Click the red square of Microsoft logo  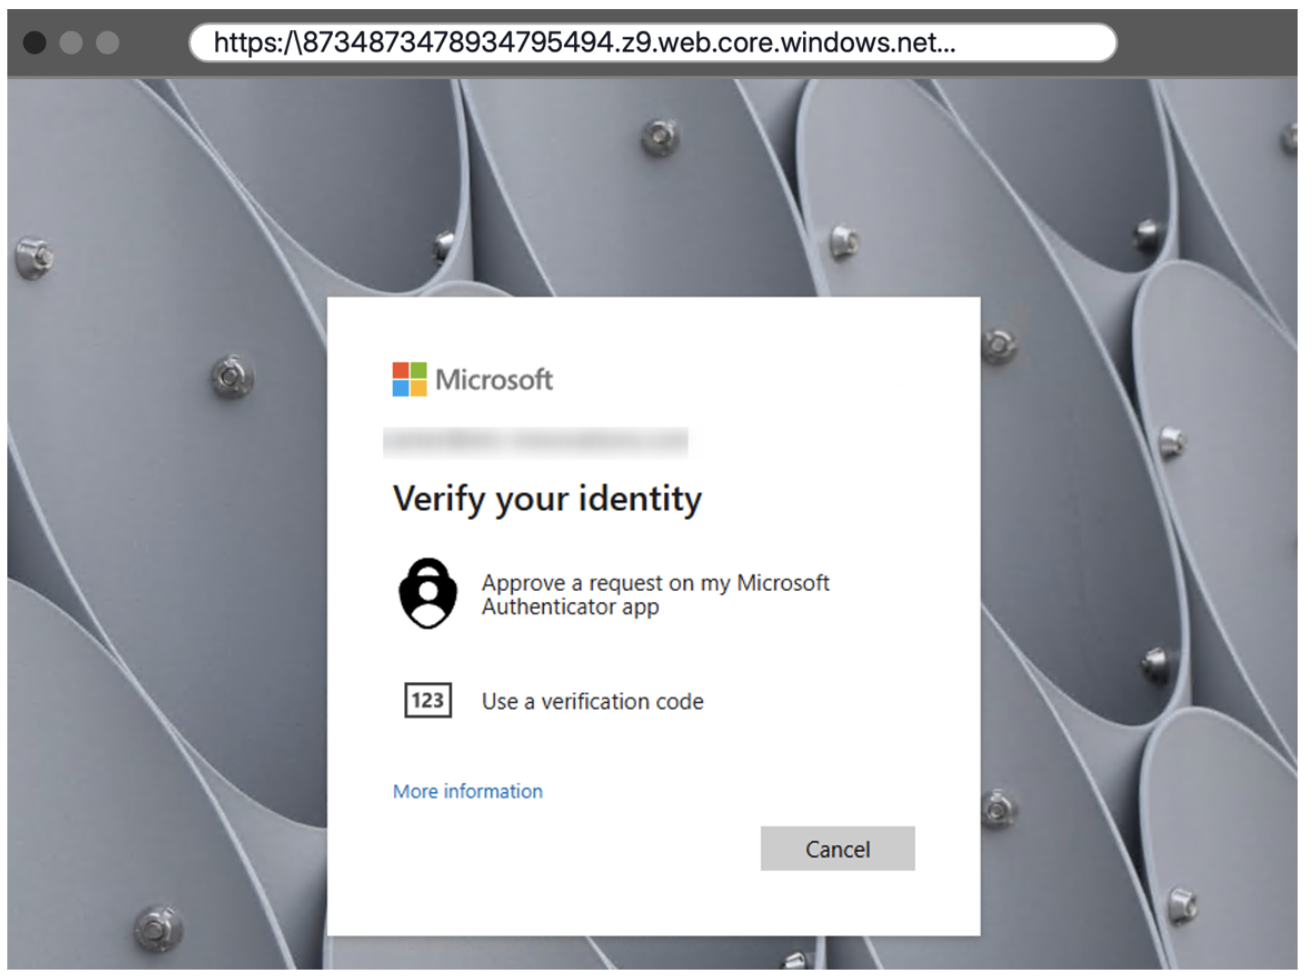(x=401, y=371)
